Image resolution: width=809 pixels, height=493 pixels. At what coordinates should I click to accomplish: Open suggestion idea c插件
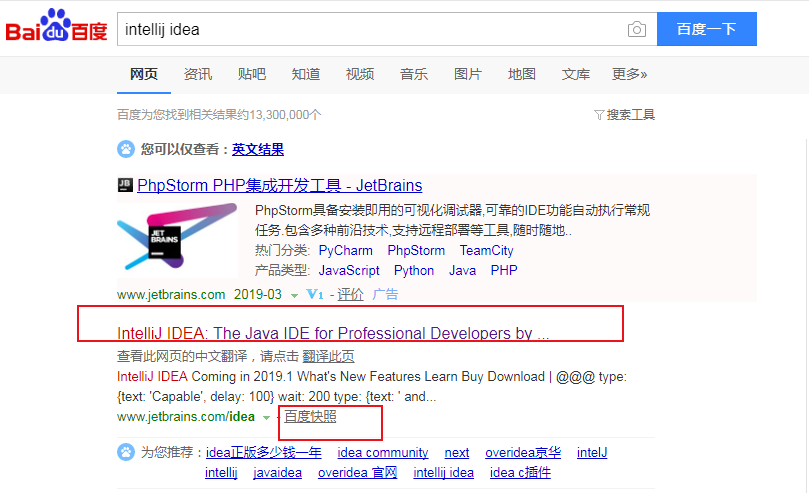520,473
